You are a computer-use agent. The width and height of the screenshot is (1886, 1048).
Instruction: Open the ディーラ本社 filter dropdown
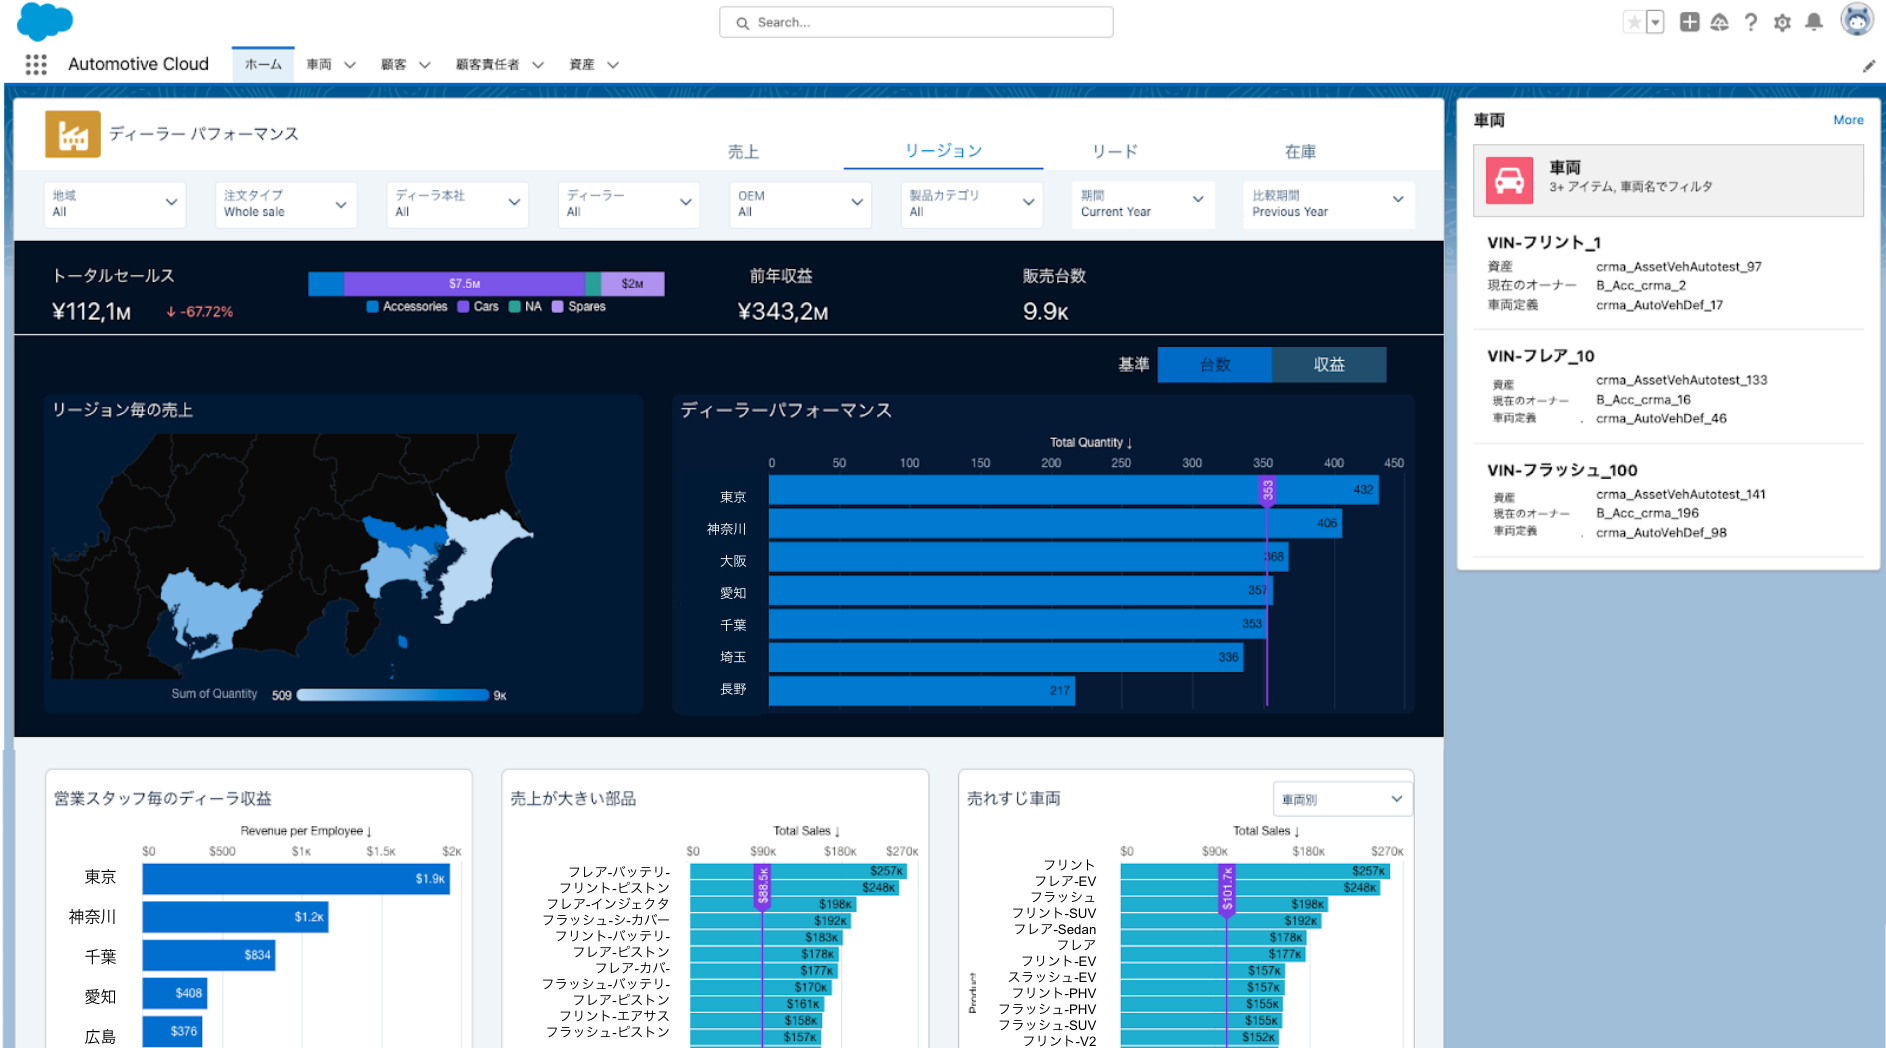point(458,204)
